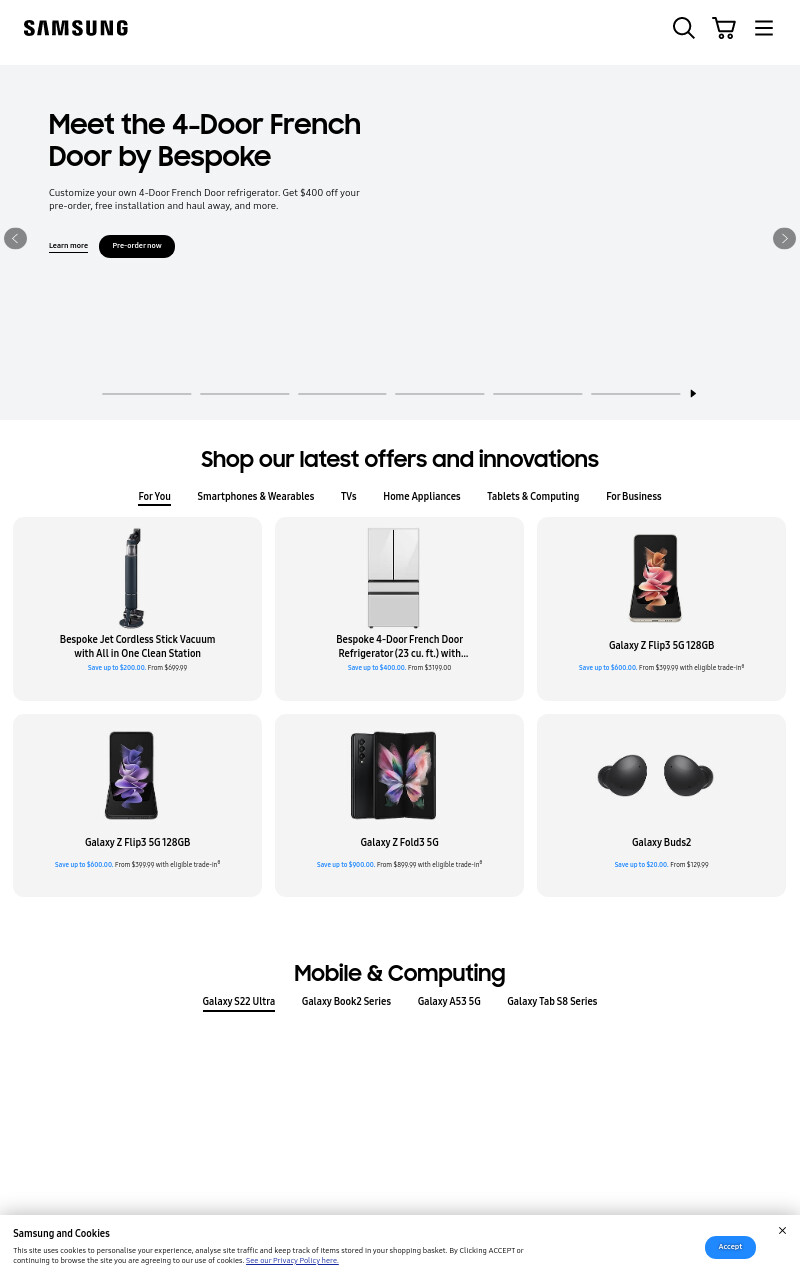This screenshot has height=1280, width=800.
Task: Open the privacy policy link
Action: (292, 1261)
